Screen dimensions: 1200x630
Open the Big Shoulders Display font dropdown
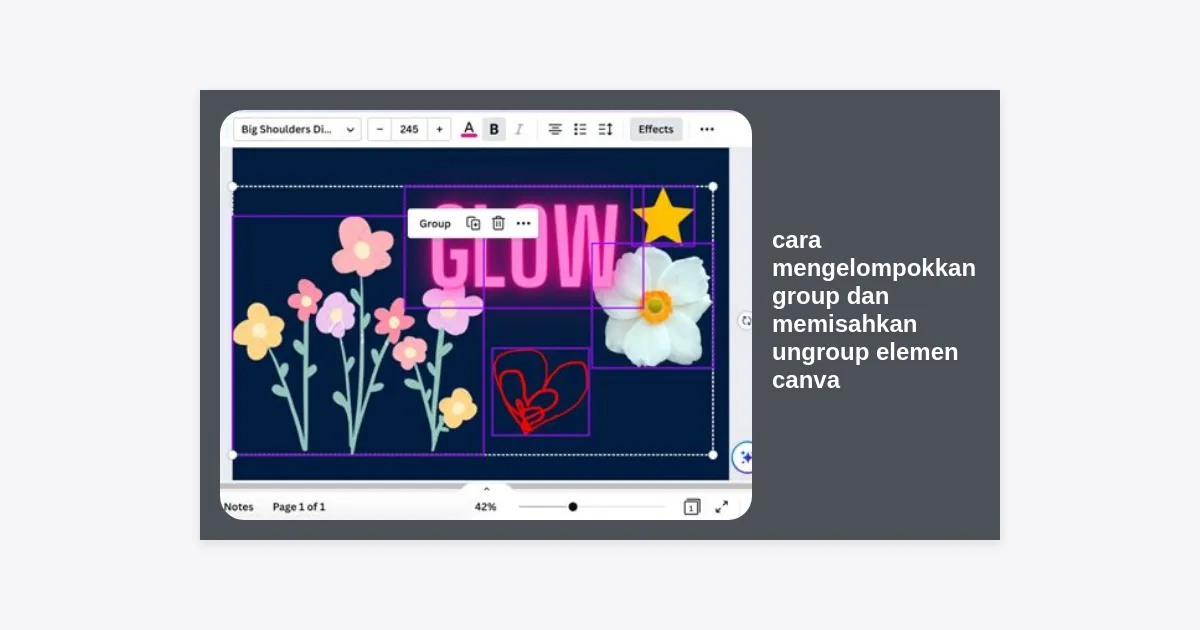tap(297, 129)
